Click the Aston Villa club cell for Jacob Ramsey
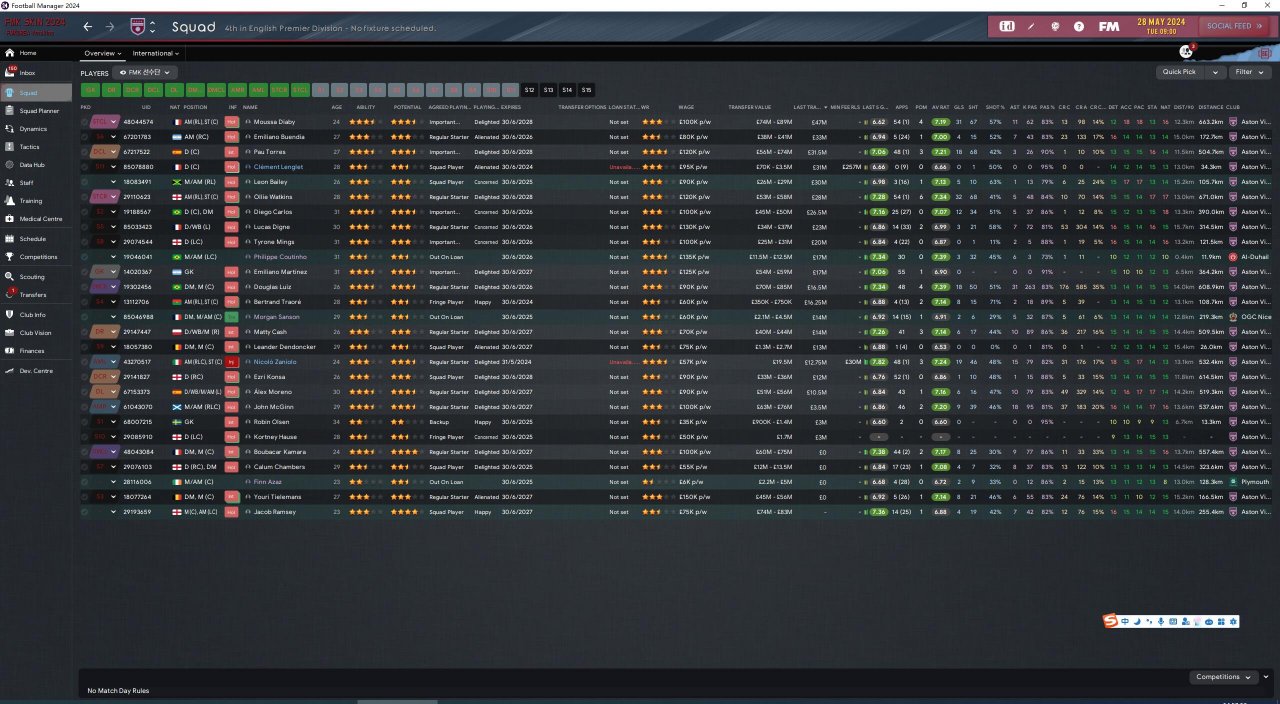Screen dimensions: 1280x704 1248,512
